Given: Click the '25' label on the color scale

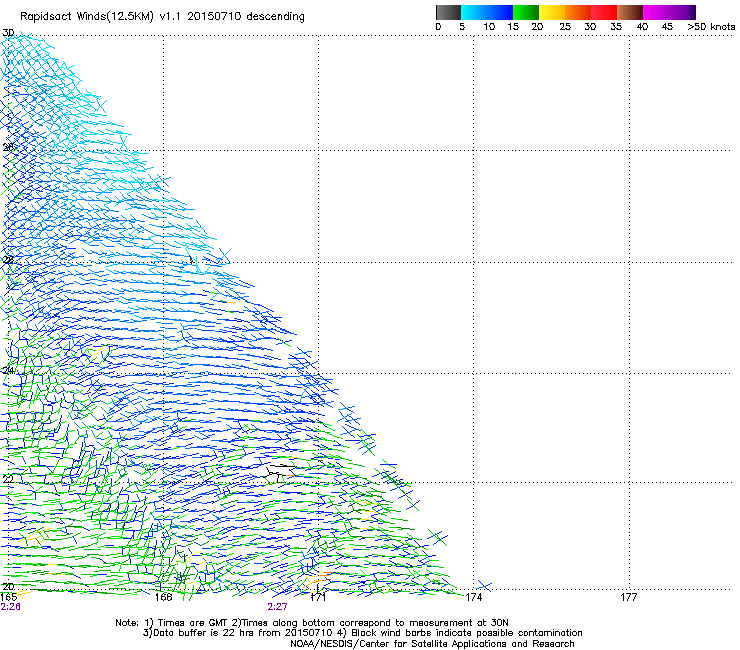Looking at the screenshot, I should click(x=565, y=27).
